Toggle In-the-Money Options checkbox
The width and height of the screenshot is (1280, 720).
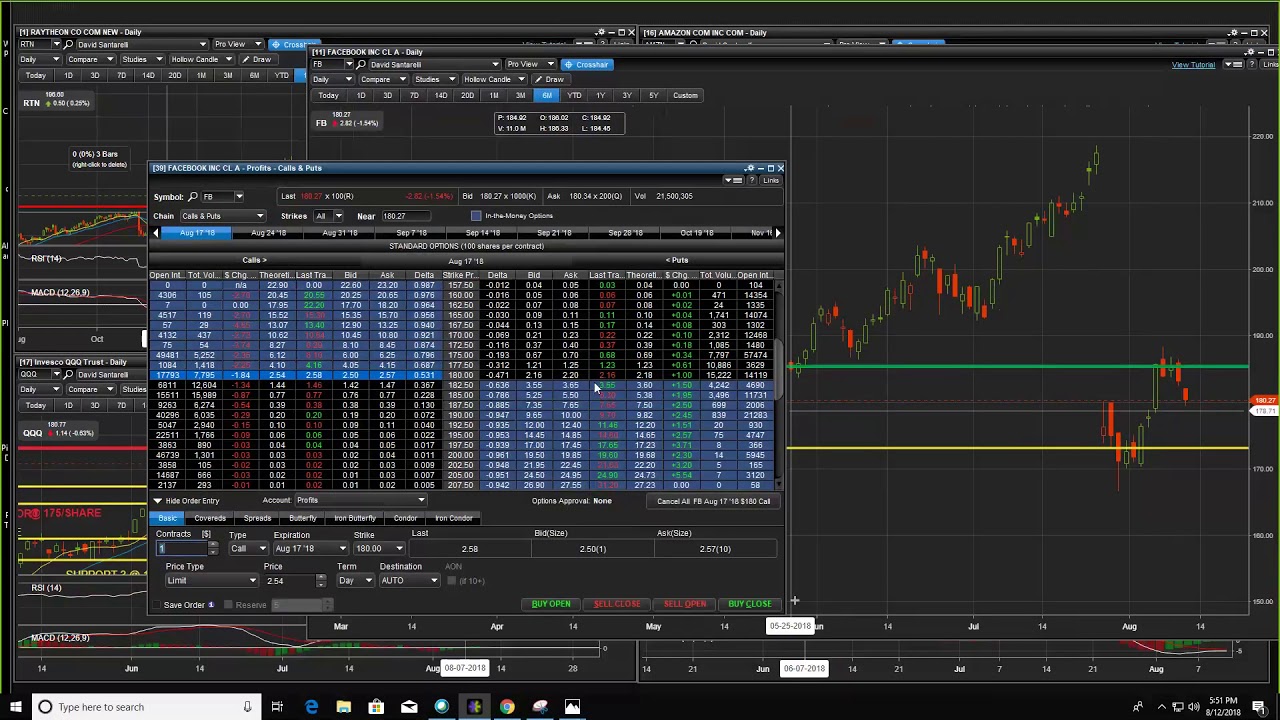pos(476,216)
